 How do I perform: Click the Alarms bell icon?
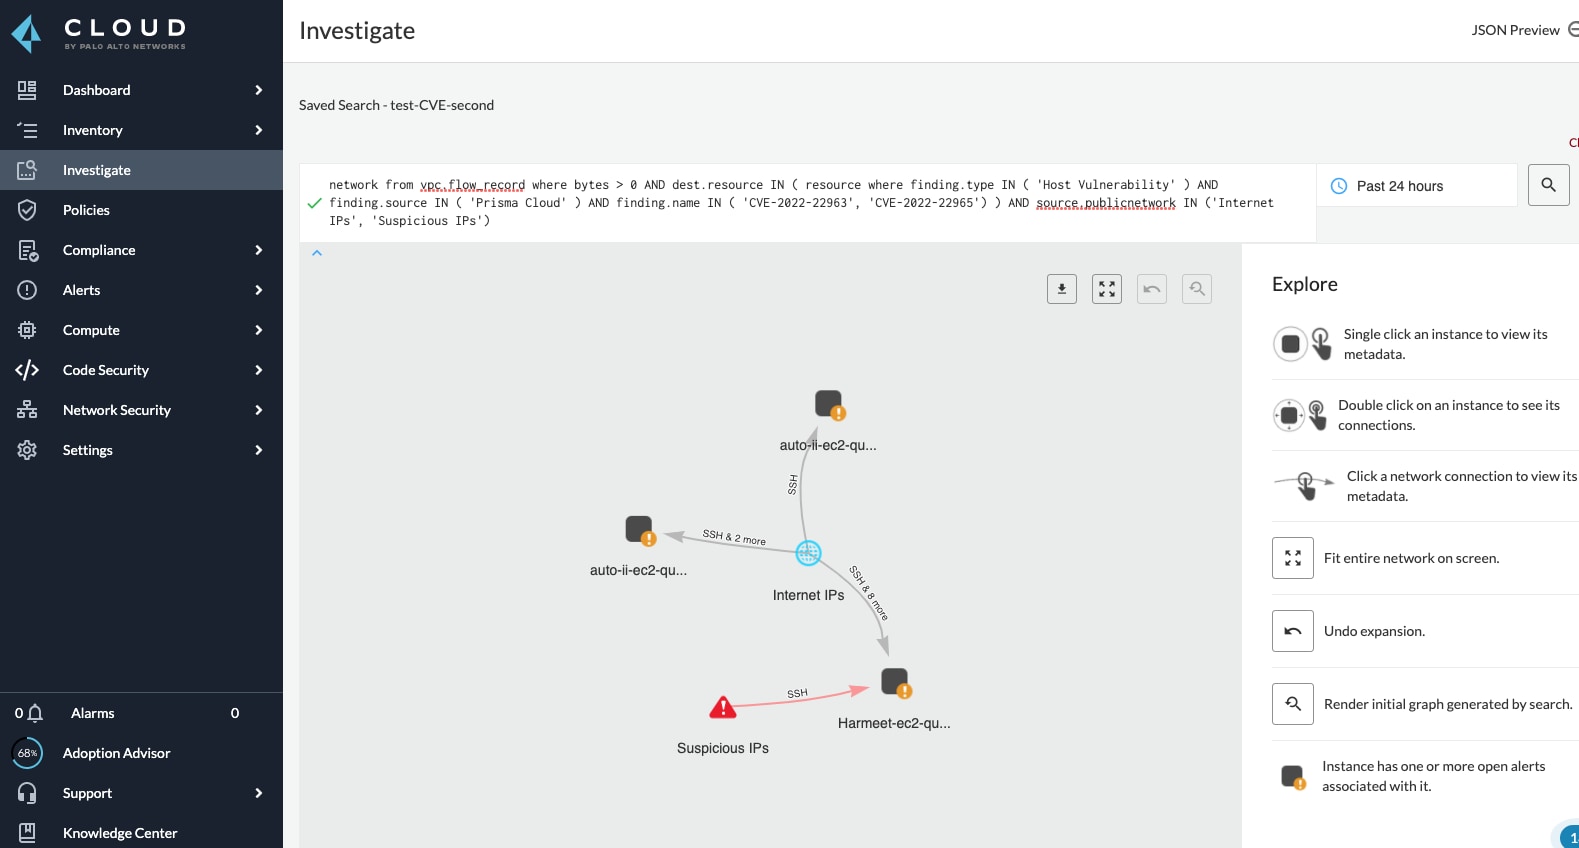[x=35, y=713]
